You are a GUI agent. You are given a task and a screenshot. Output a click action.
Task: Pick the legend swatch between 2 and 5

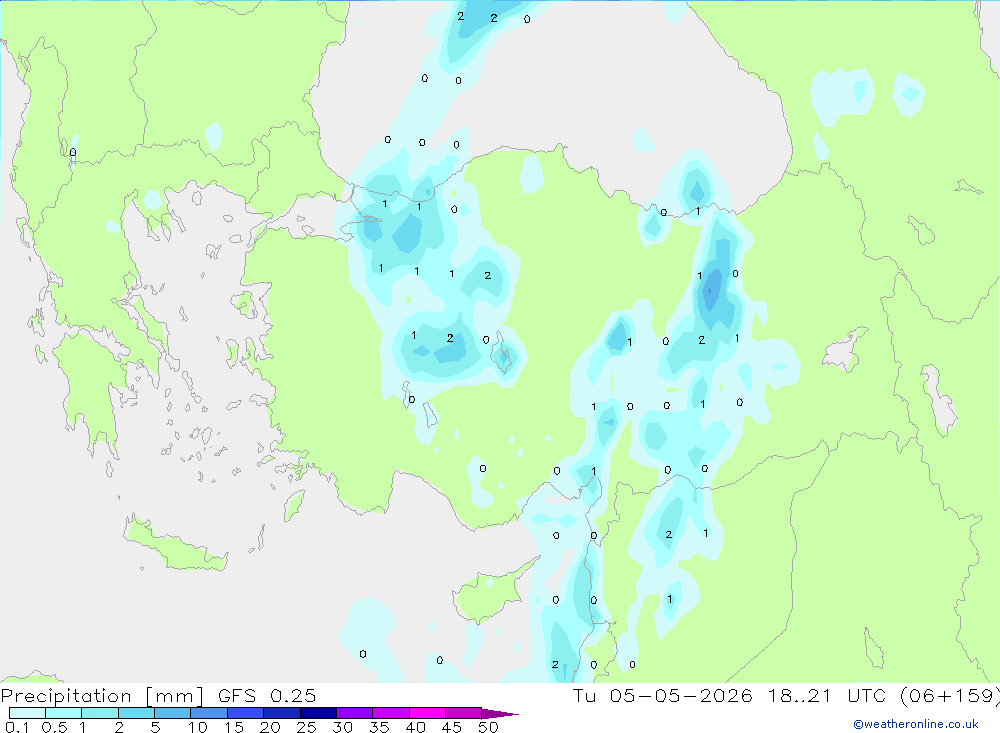136,713
